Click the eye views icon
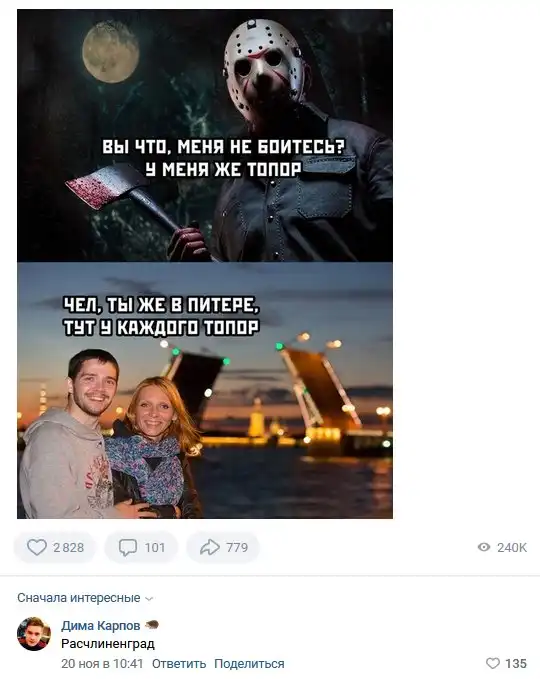The height and width of the screenshot is (679, 540). pos(484,547)
